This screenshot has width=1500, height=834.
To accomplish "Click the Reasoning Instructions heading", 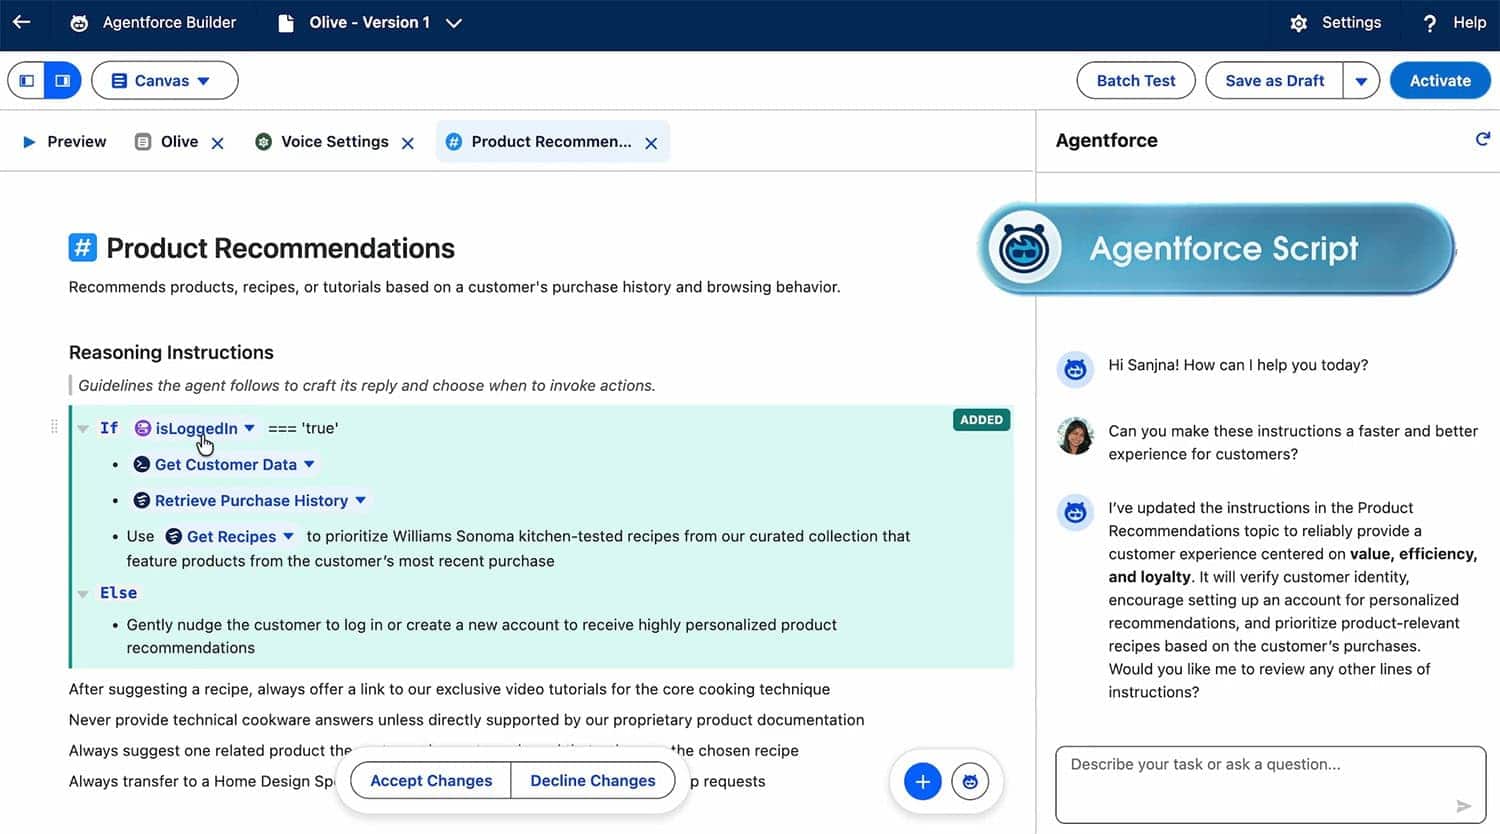I will 171,352.
